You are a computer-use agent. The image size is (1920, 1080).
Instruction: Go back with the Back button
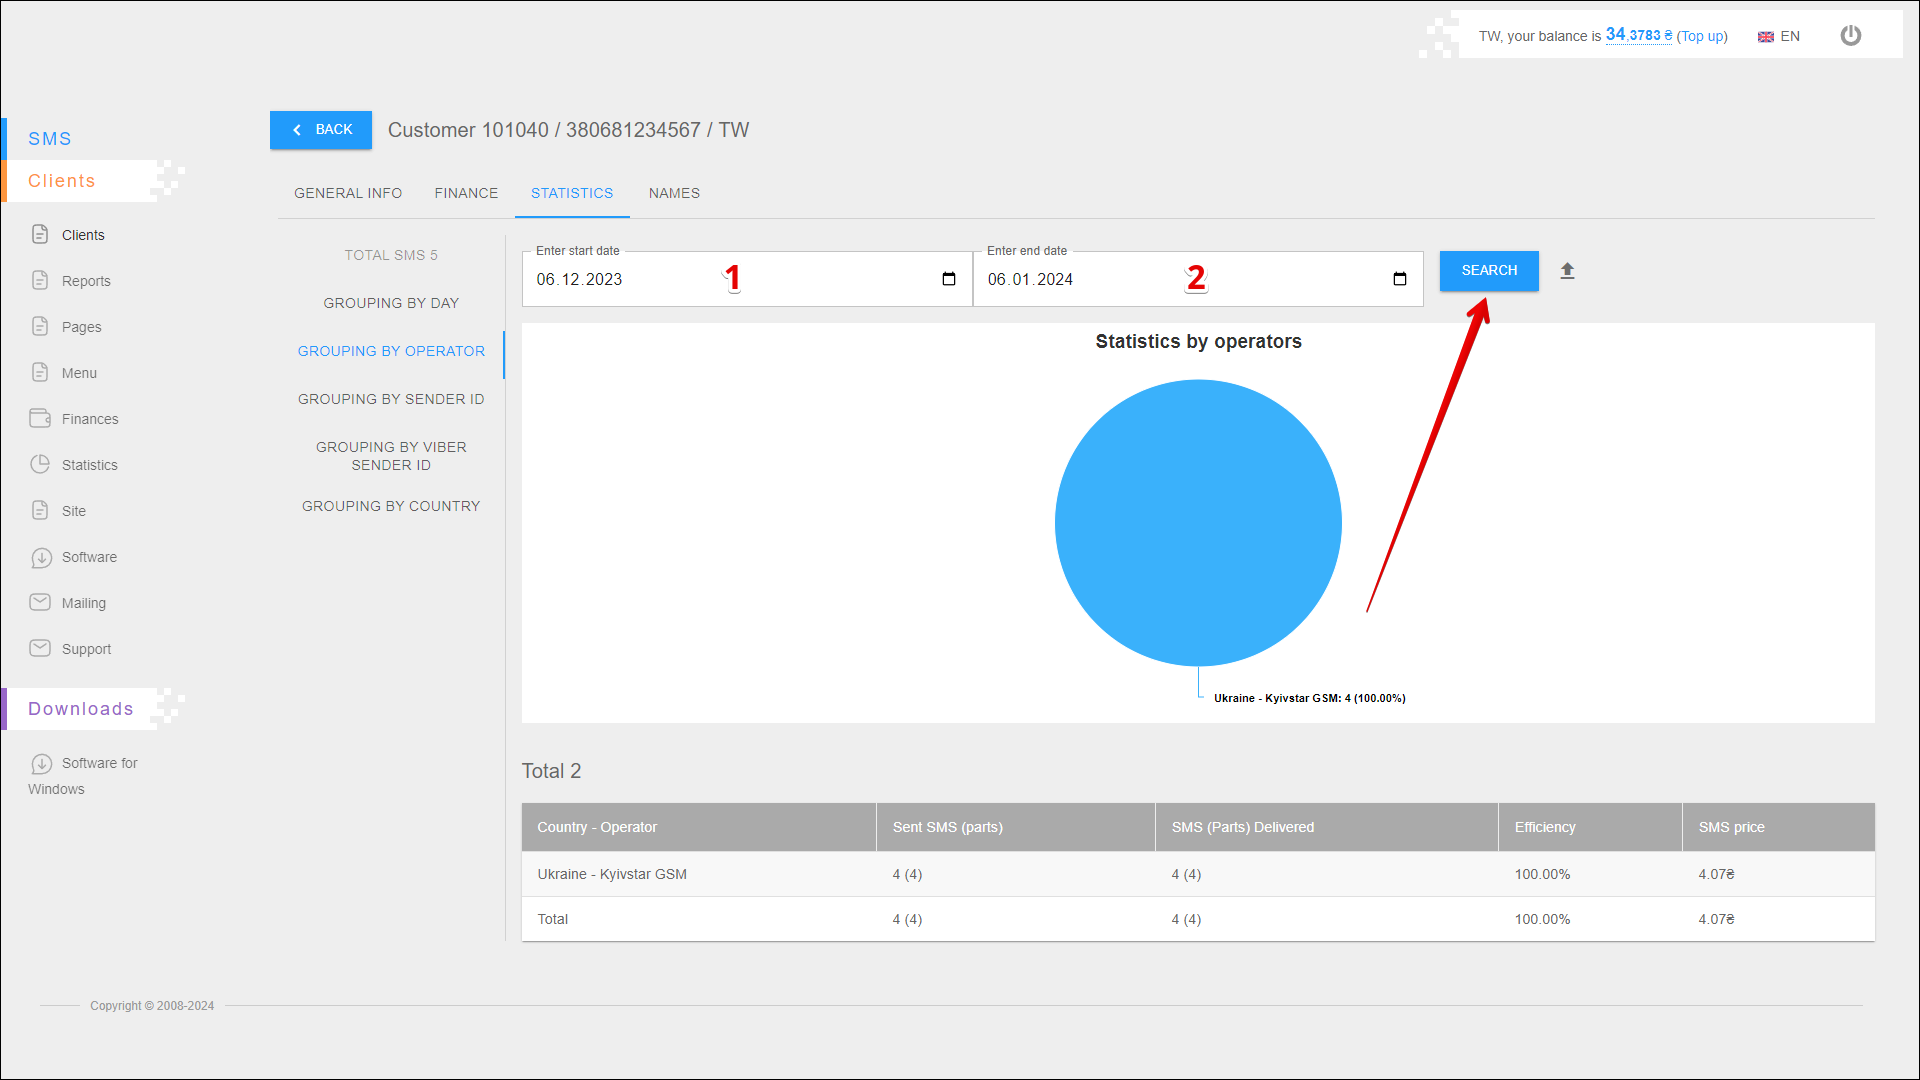321,130
